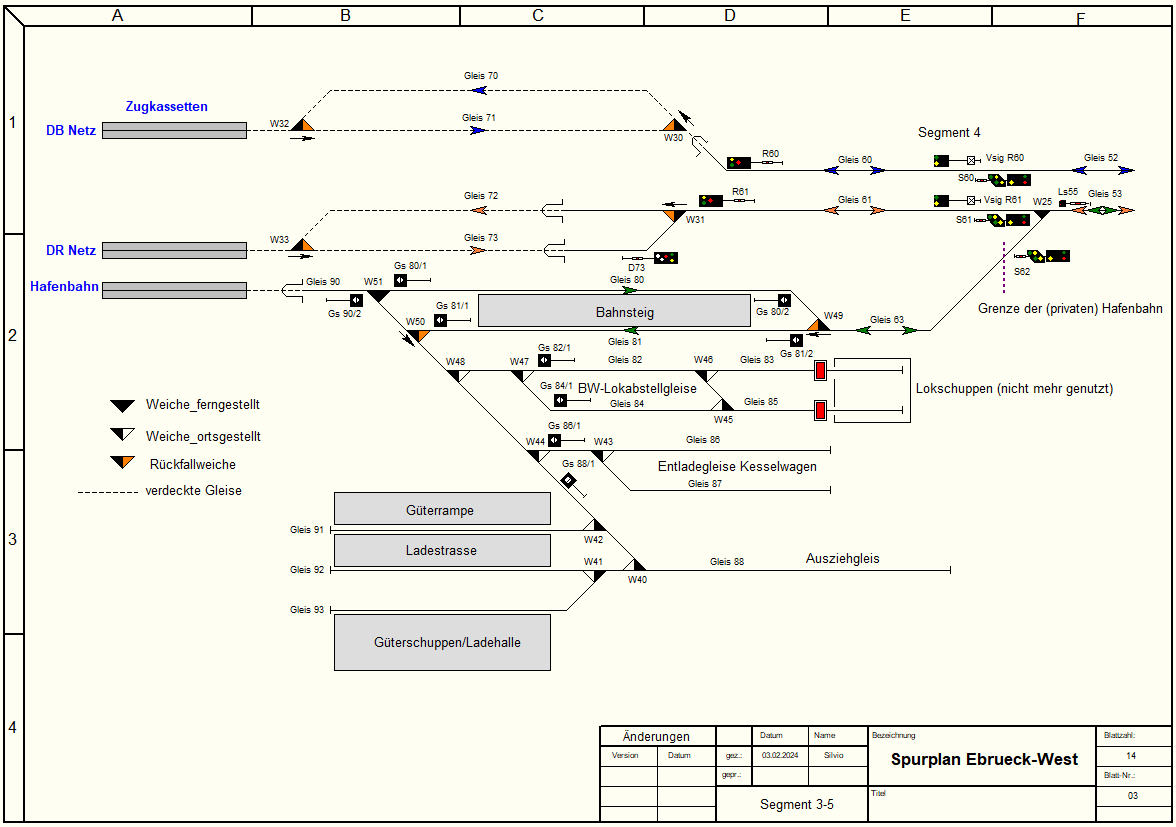Select the red buffer on Gleis 85

click(821, 410)
